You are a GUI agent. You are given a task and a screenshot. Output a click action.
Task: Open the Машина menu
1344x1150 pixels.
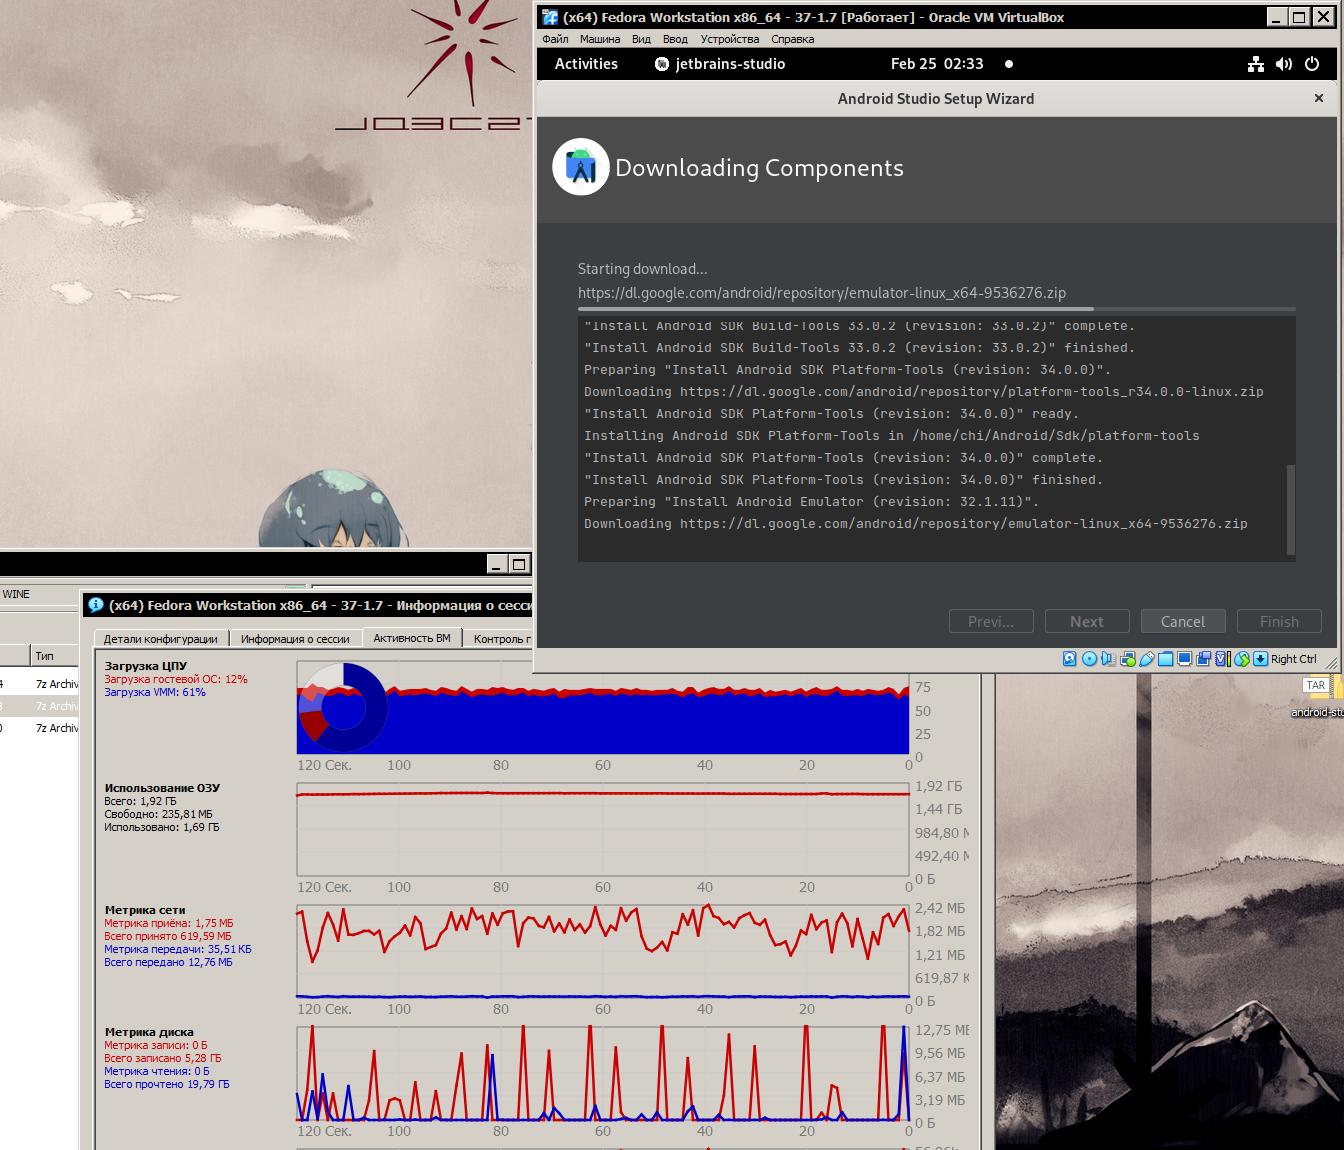coord(599,39)
